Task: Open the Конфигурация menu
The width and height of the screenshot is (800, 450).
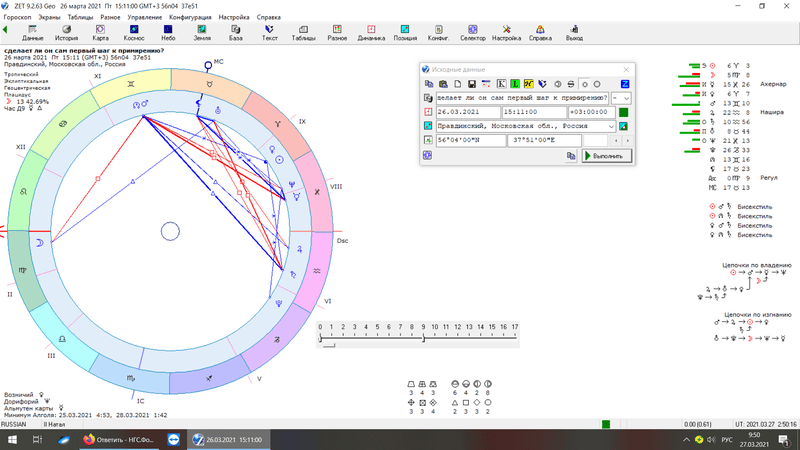Action: 190,18
